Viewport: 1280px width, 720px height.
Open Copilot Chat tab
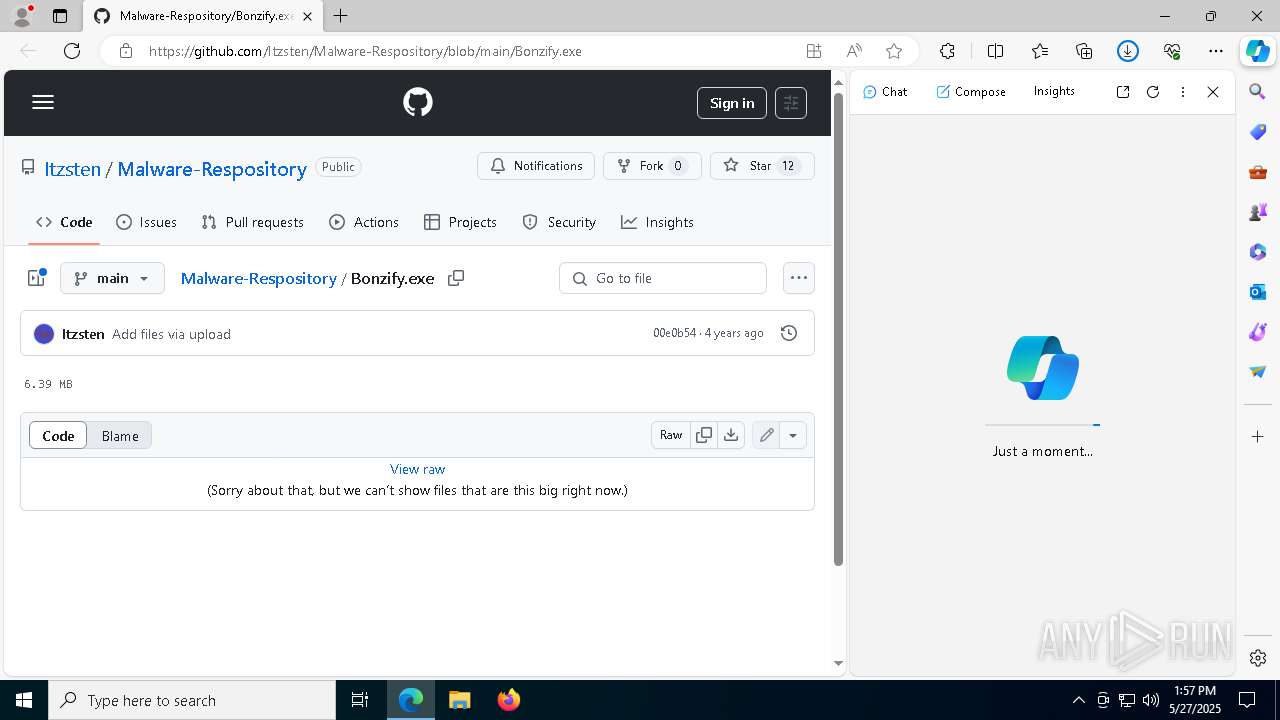coord(885,91)
